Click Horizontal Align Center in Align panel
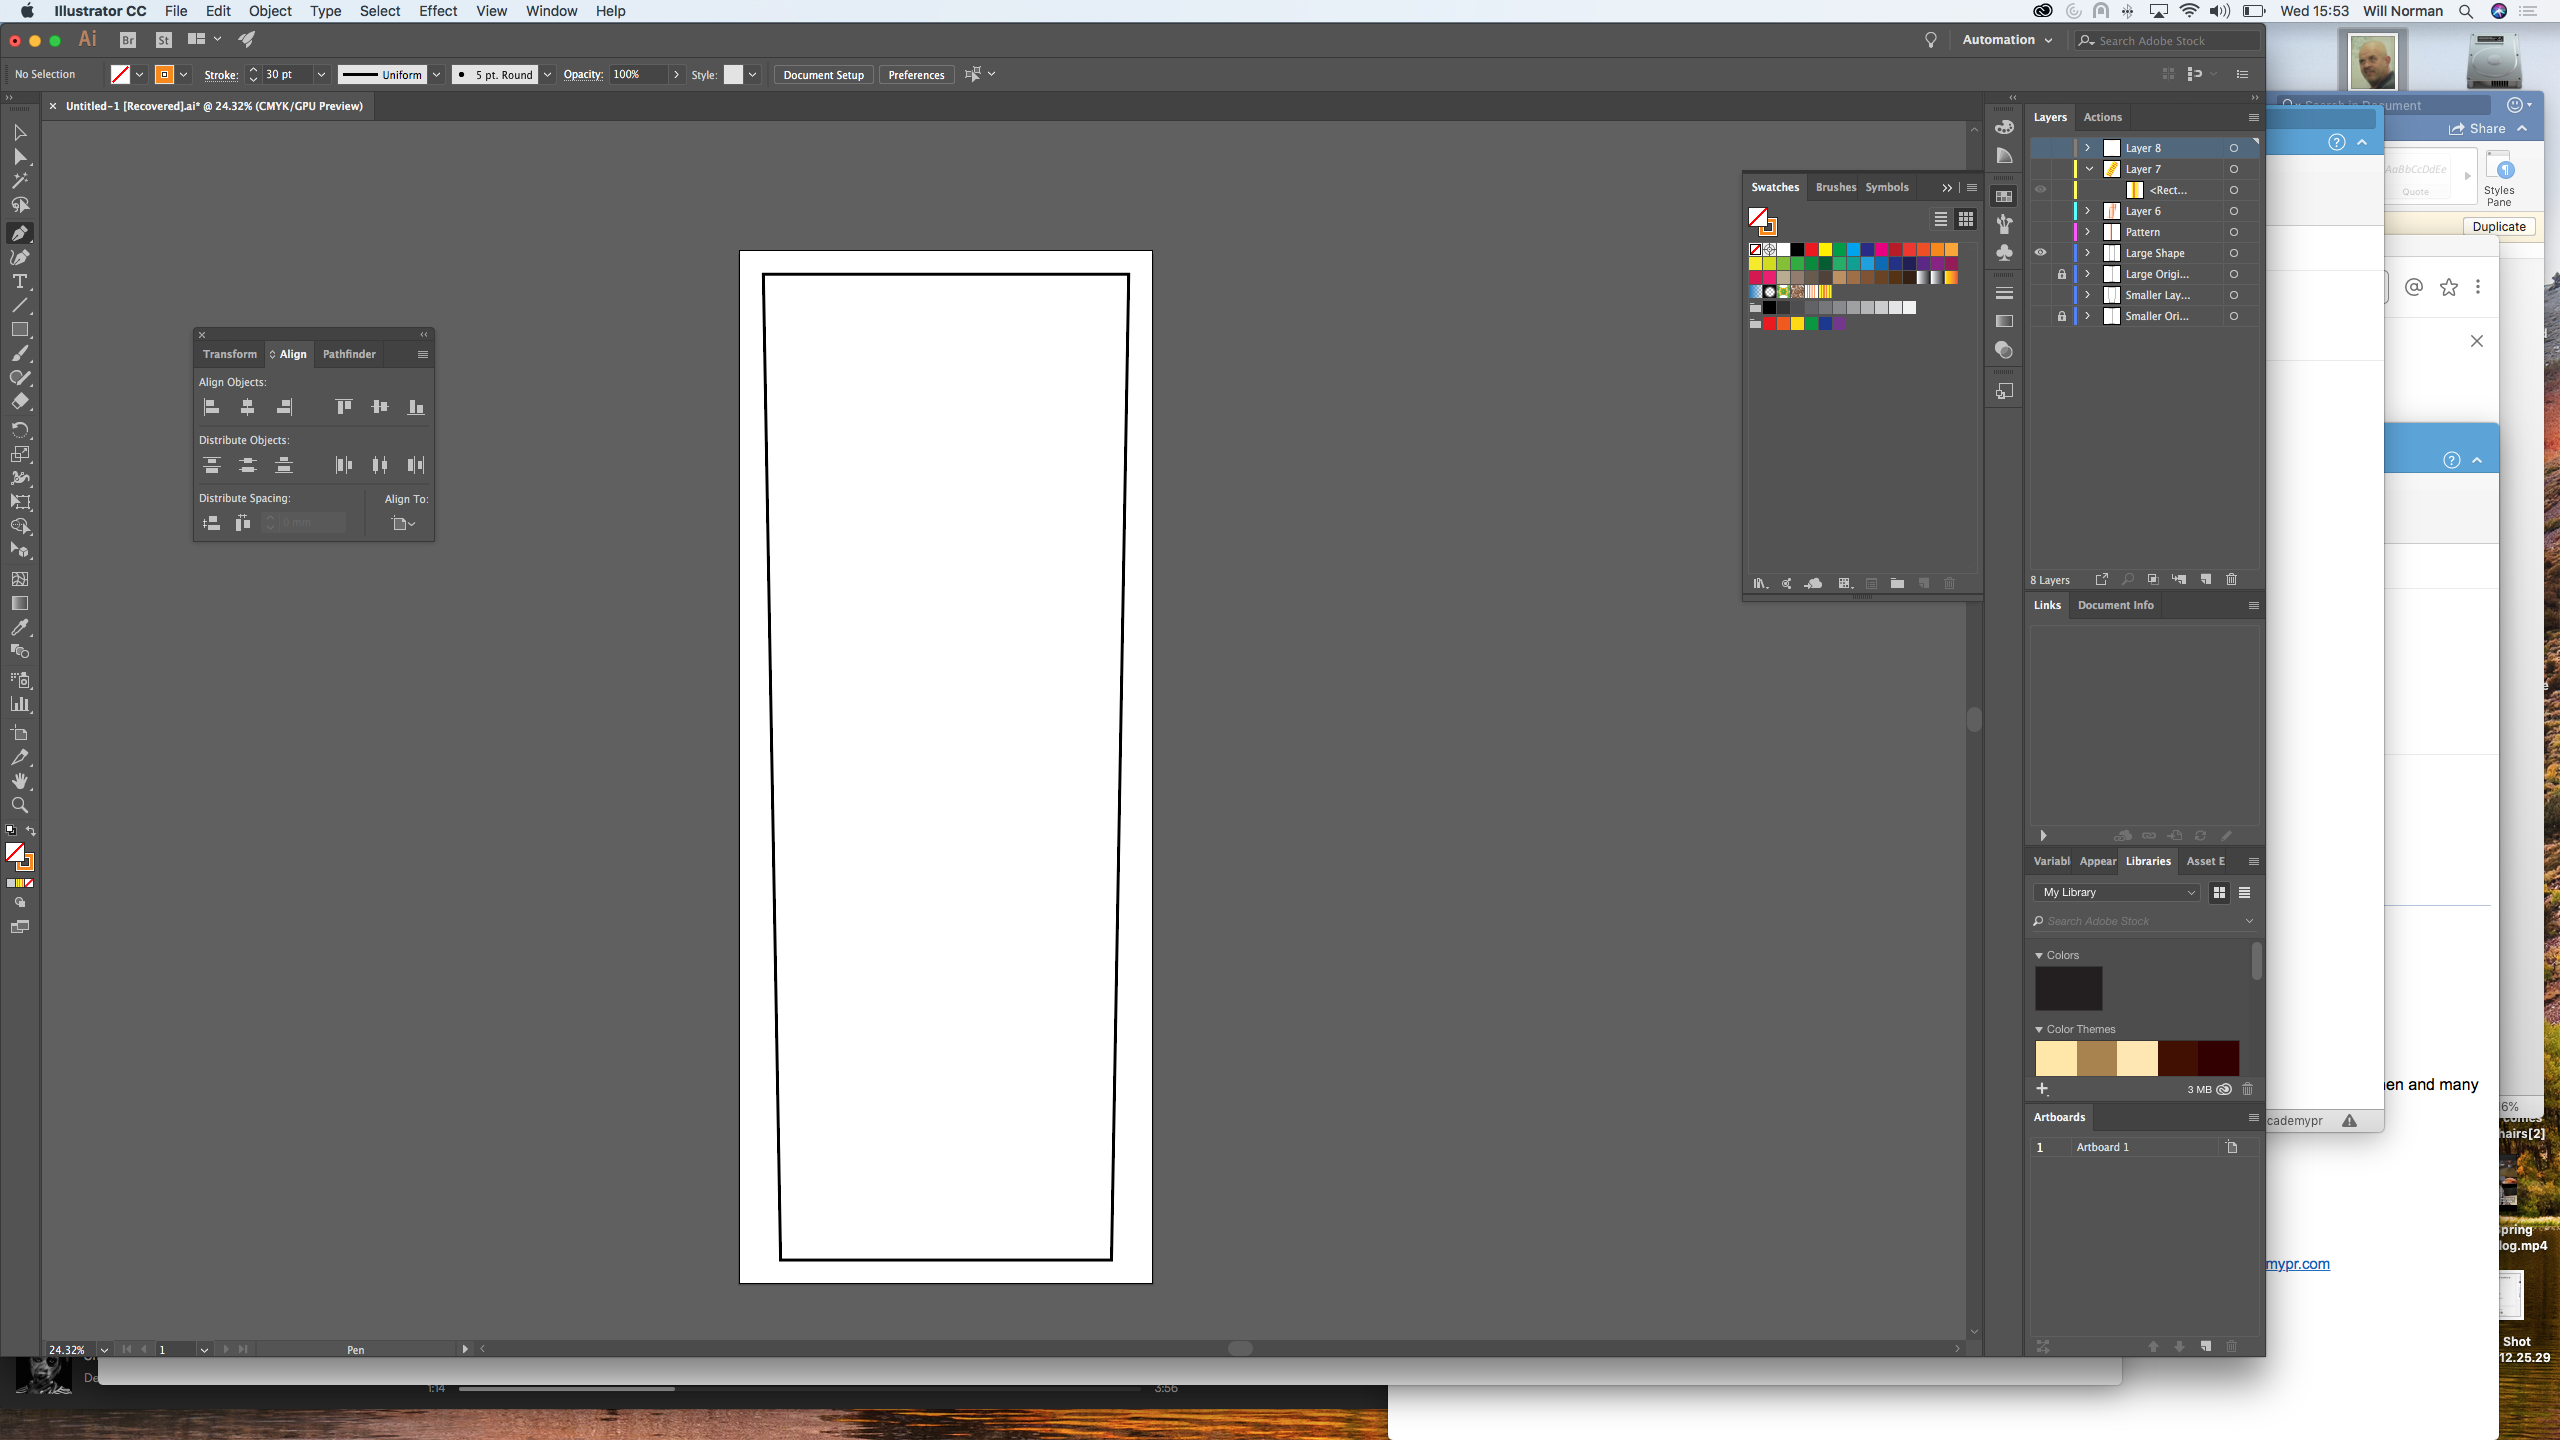The image size is (2560, 1440). pyautogui.click(x=247, y=407)
